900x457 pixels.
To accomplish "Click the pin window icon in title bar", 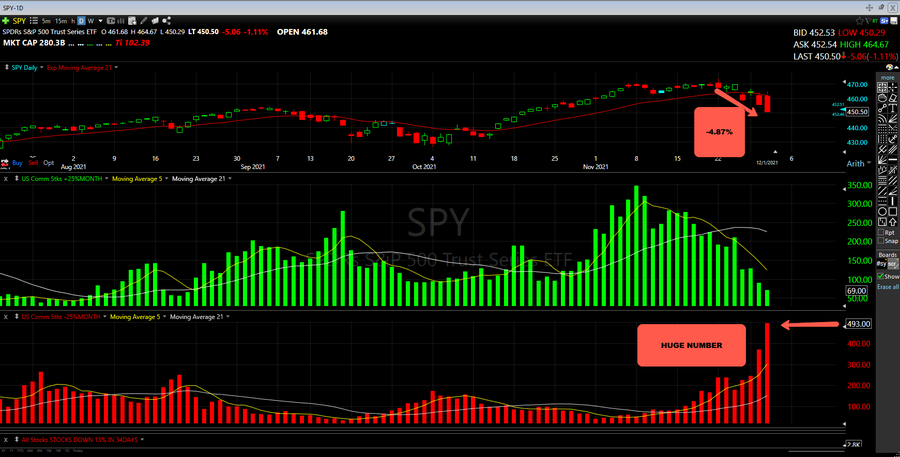I will (882, 7).
